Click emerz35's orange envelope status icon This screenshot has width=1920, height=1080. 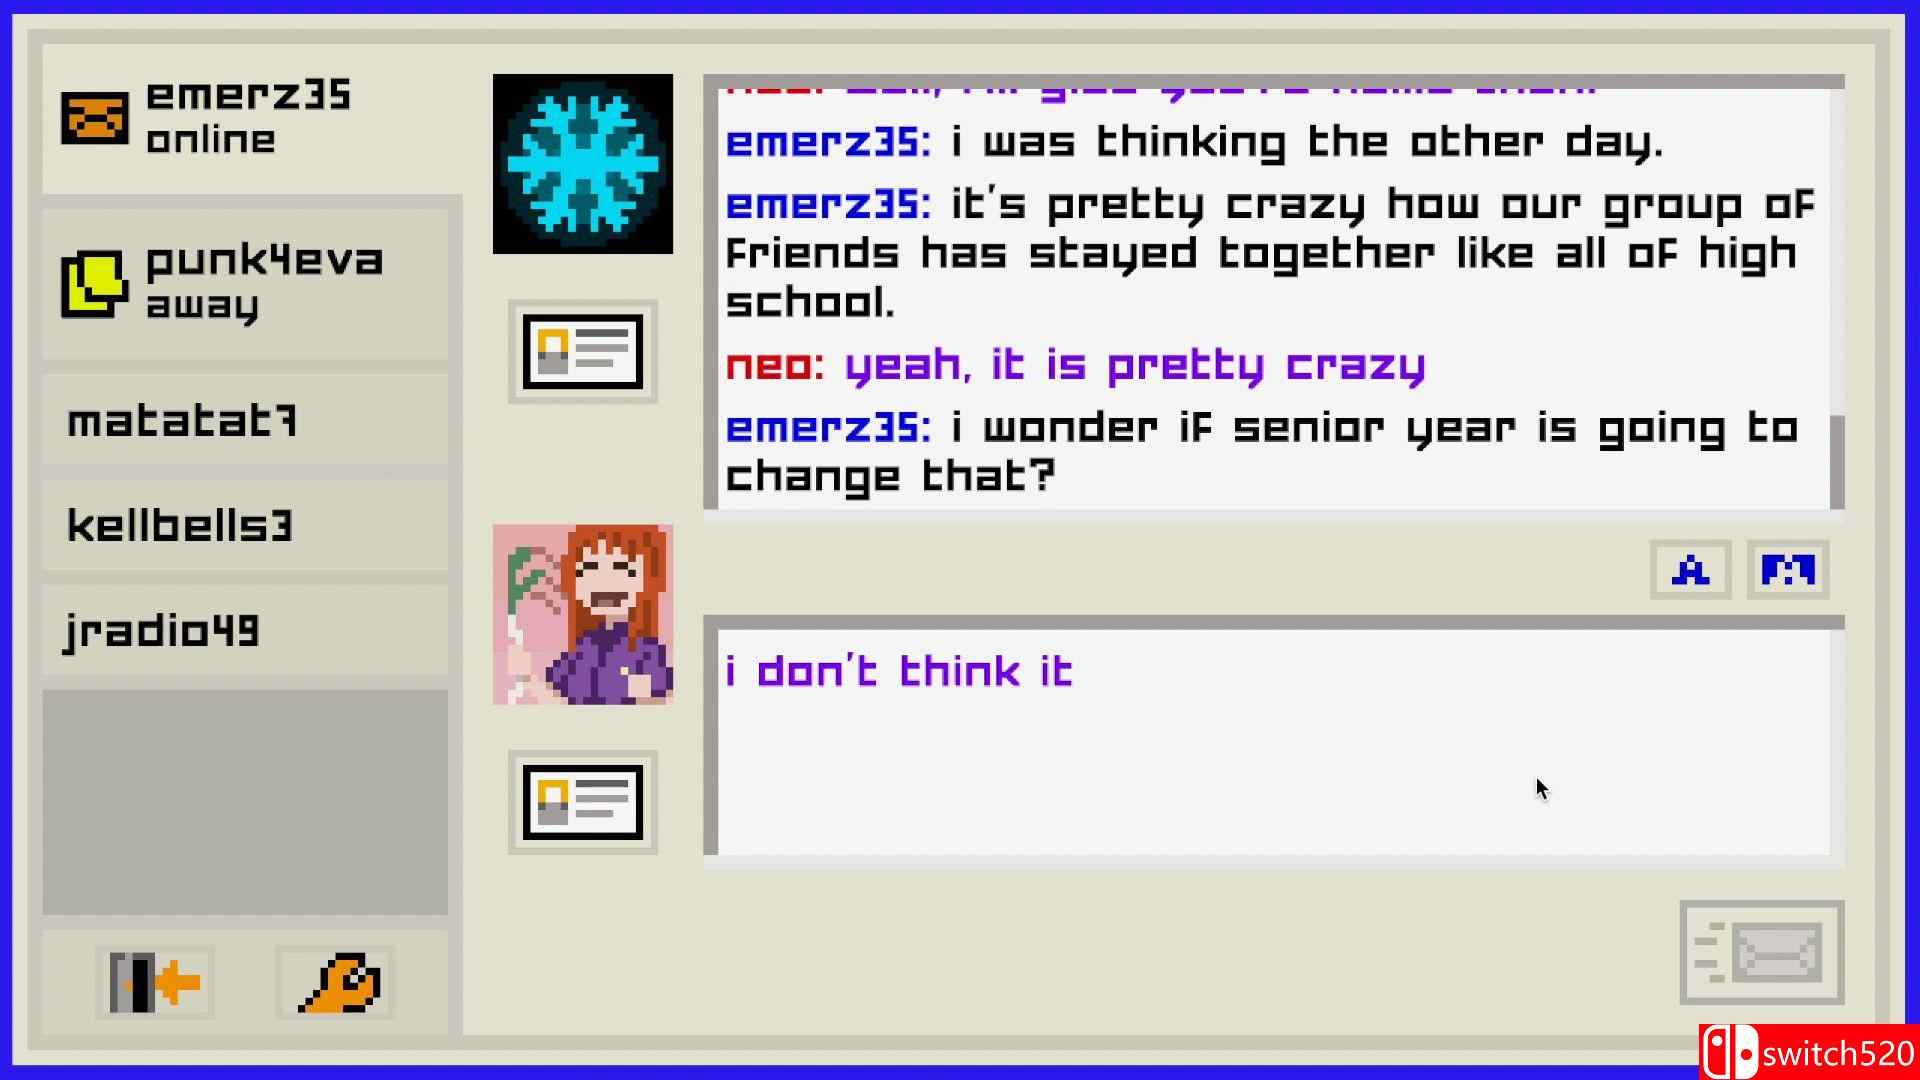pos(95,118)
